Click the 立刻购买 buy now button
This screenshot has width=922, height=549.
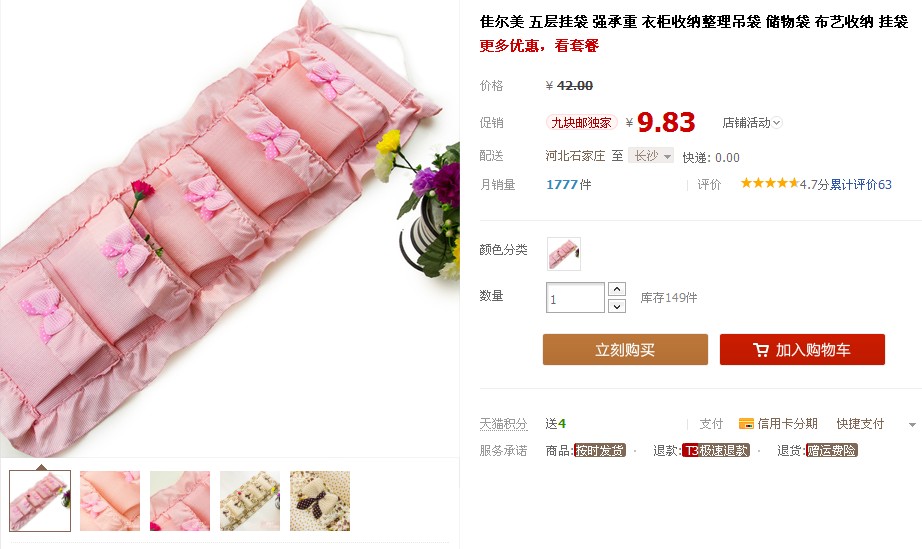click(625, 350)
